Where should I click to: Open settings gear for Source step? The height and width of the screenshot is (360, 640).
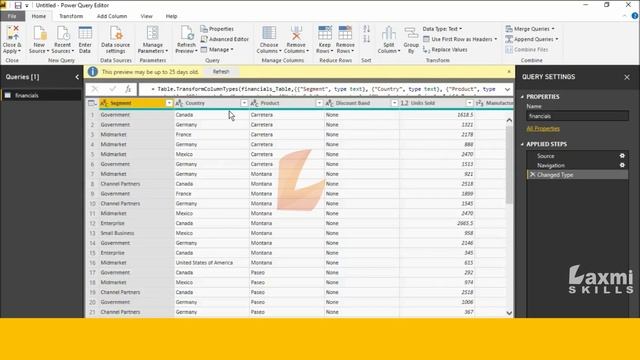(x=622, y=156)
